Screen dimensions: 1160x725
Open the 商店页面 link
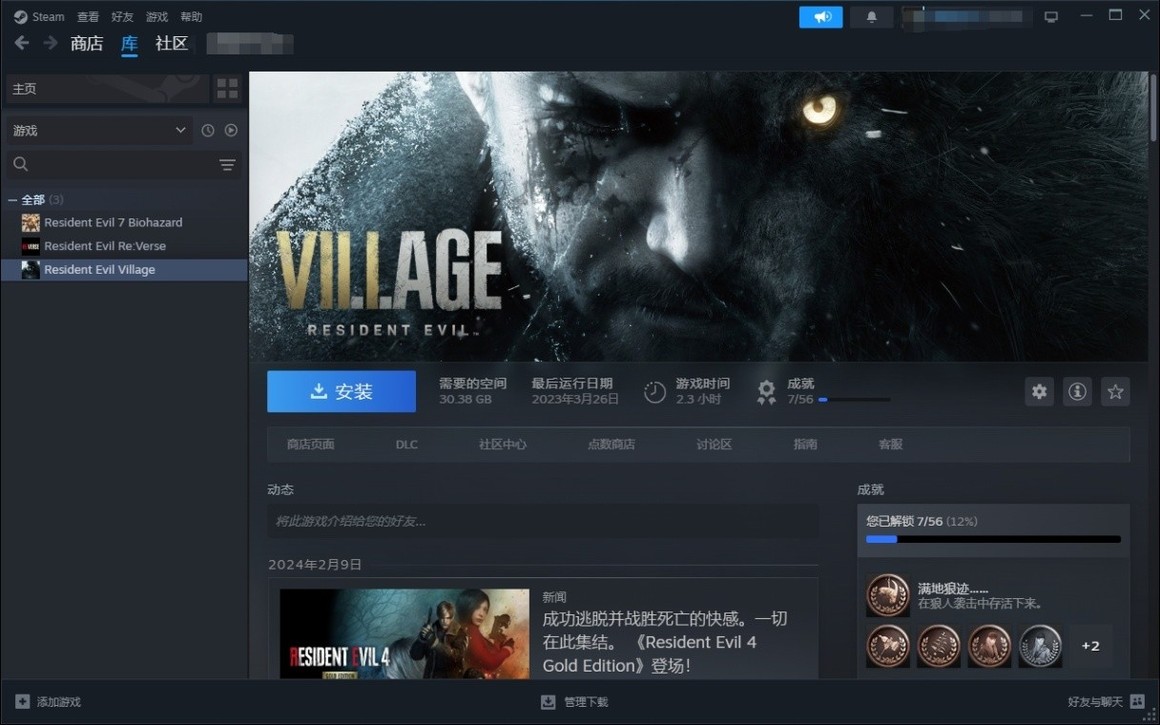pos(311,444)
